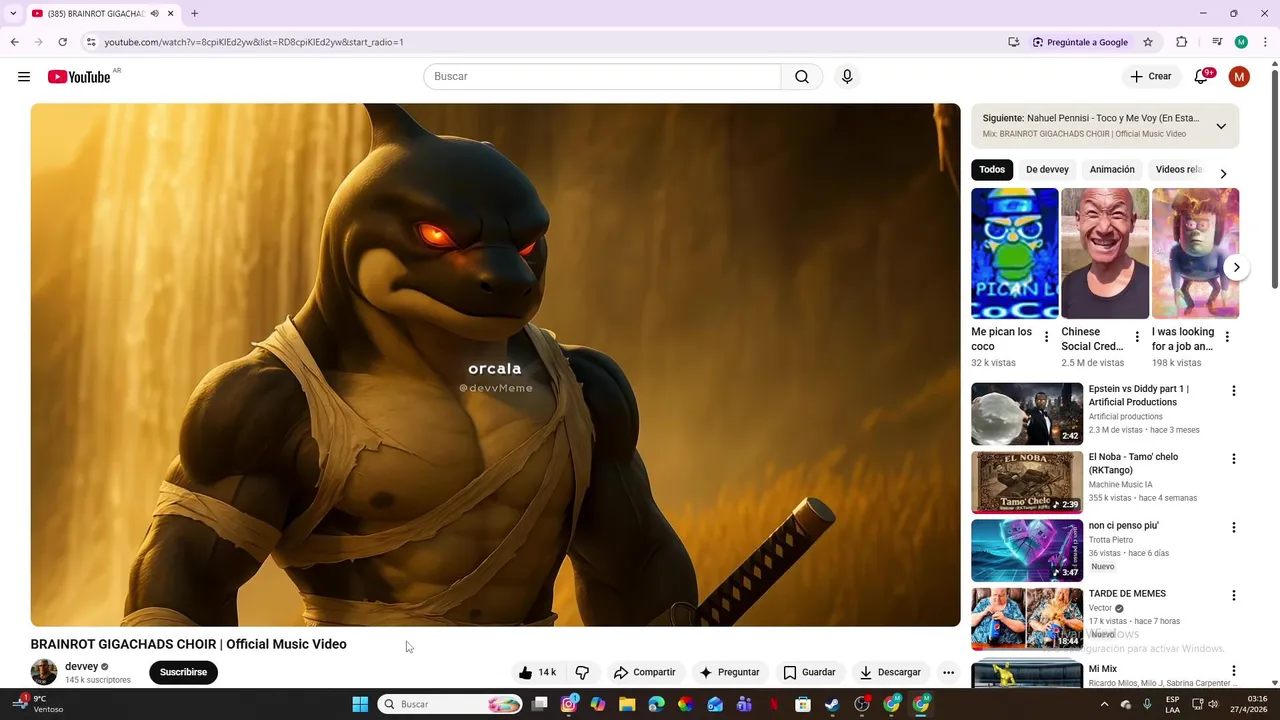Screen dimensions: 1280x720
Task: Open devvey channel name link
Action: (81, 667)
